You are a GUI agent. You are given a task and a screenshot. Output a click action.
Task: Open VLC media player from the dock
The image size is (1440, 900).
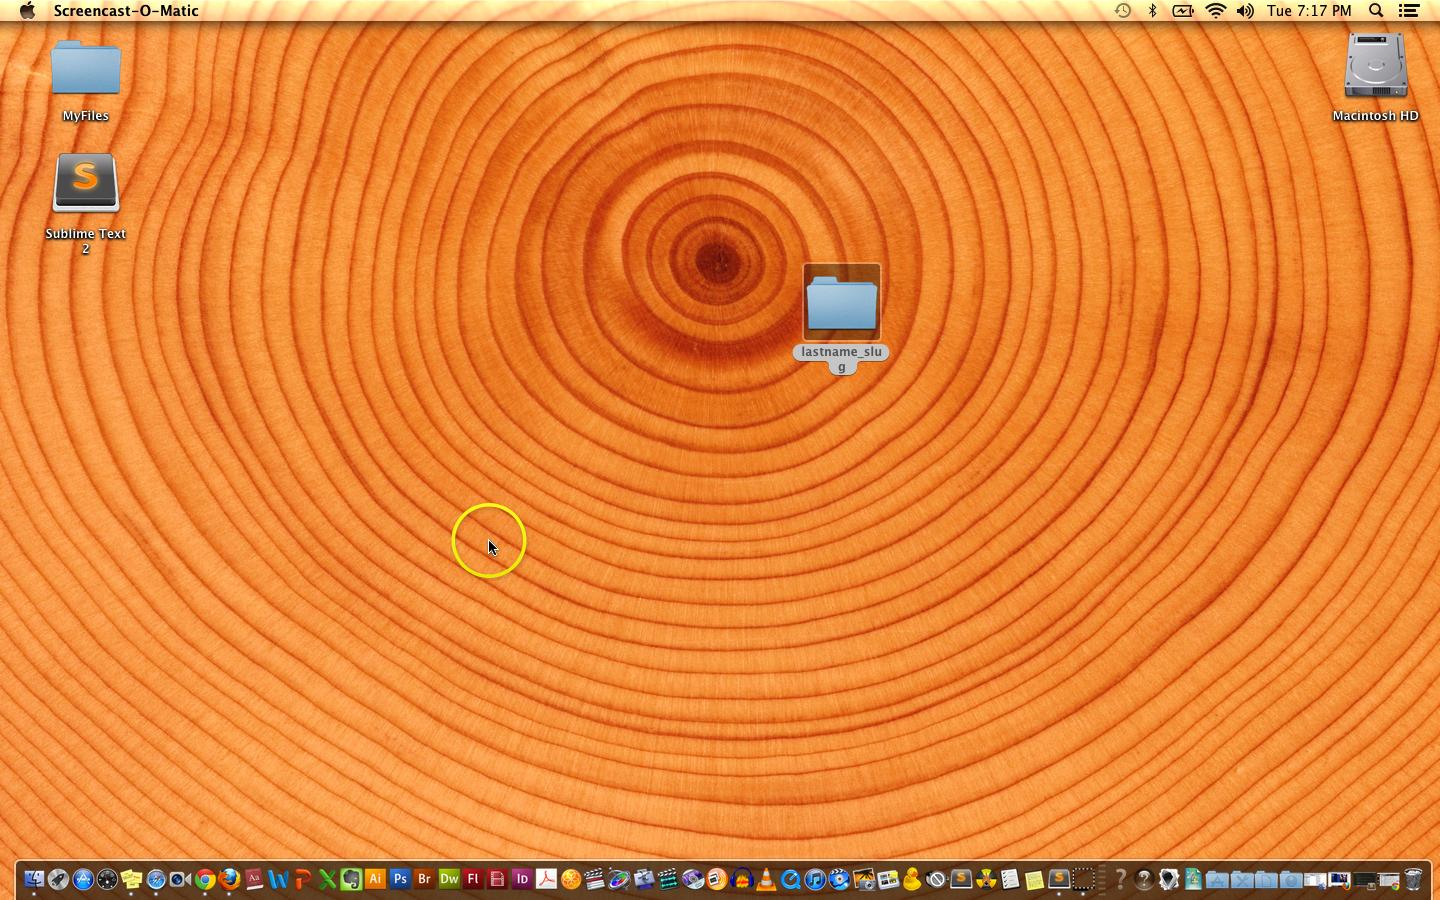pyautogui.click(x=766, y=880)
